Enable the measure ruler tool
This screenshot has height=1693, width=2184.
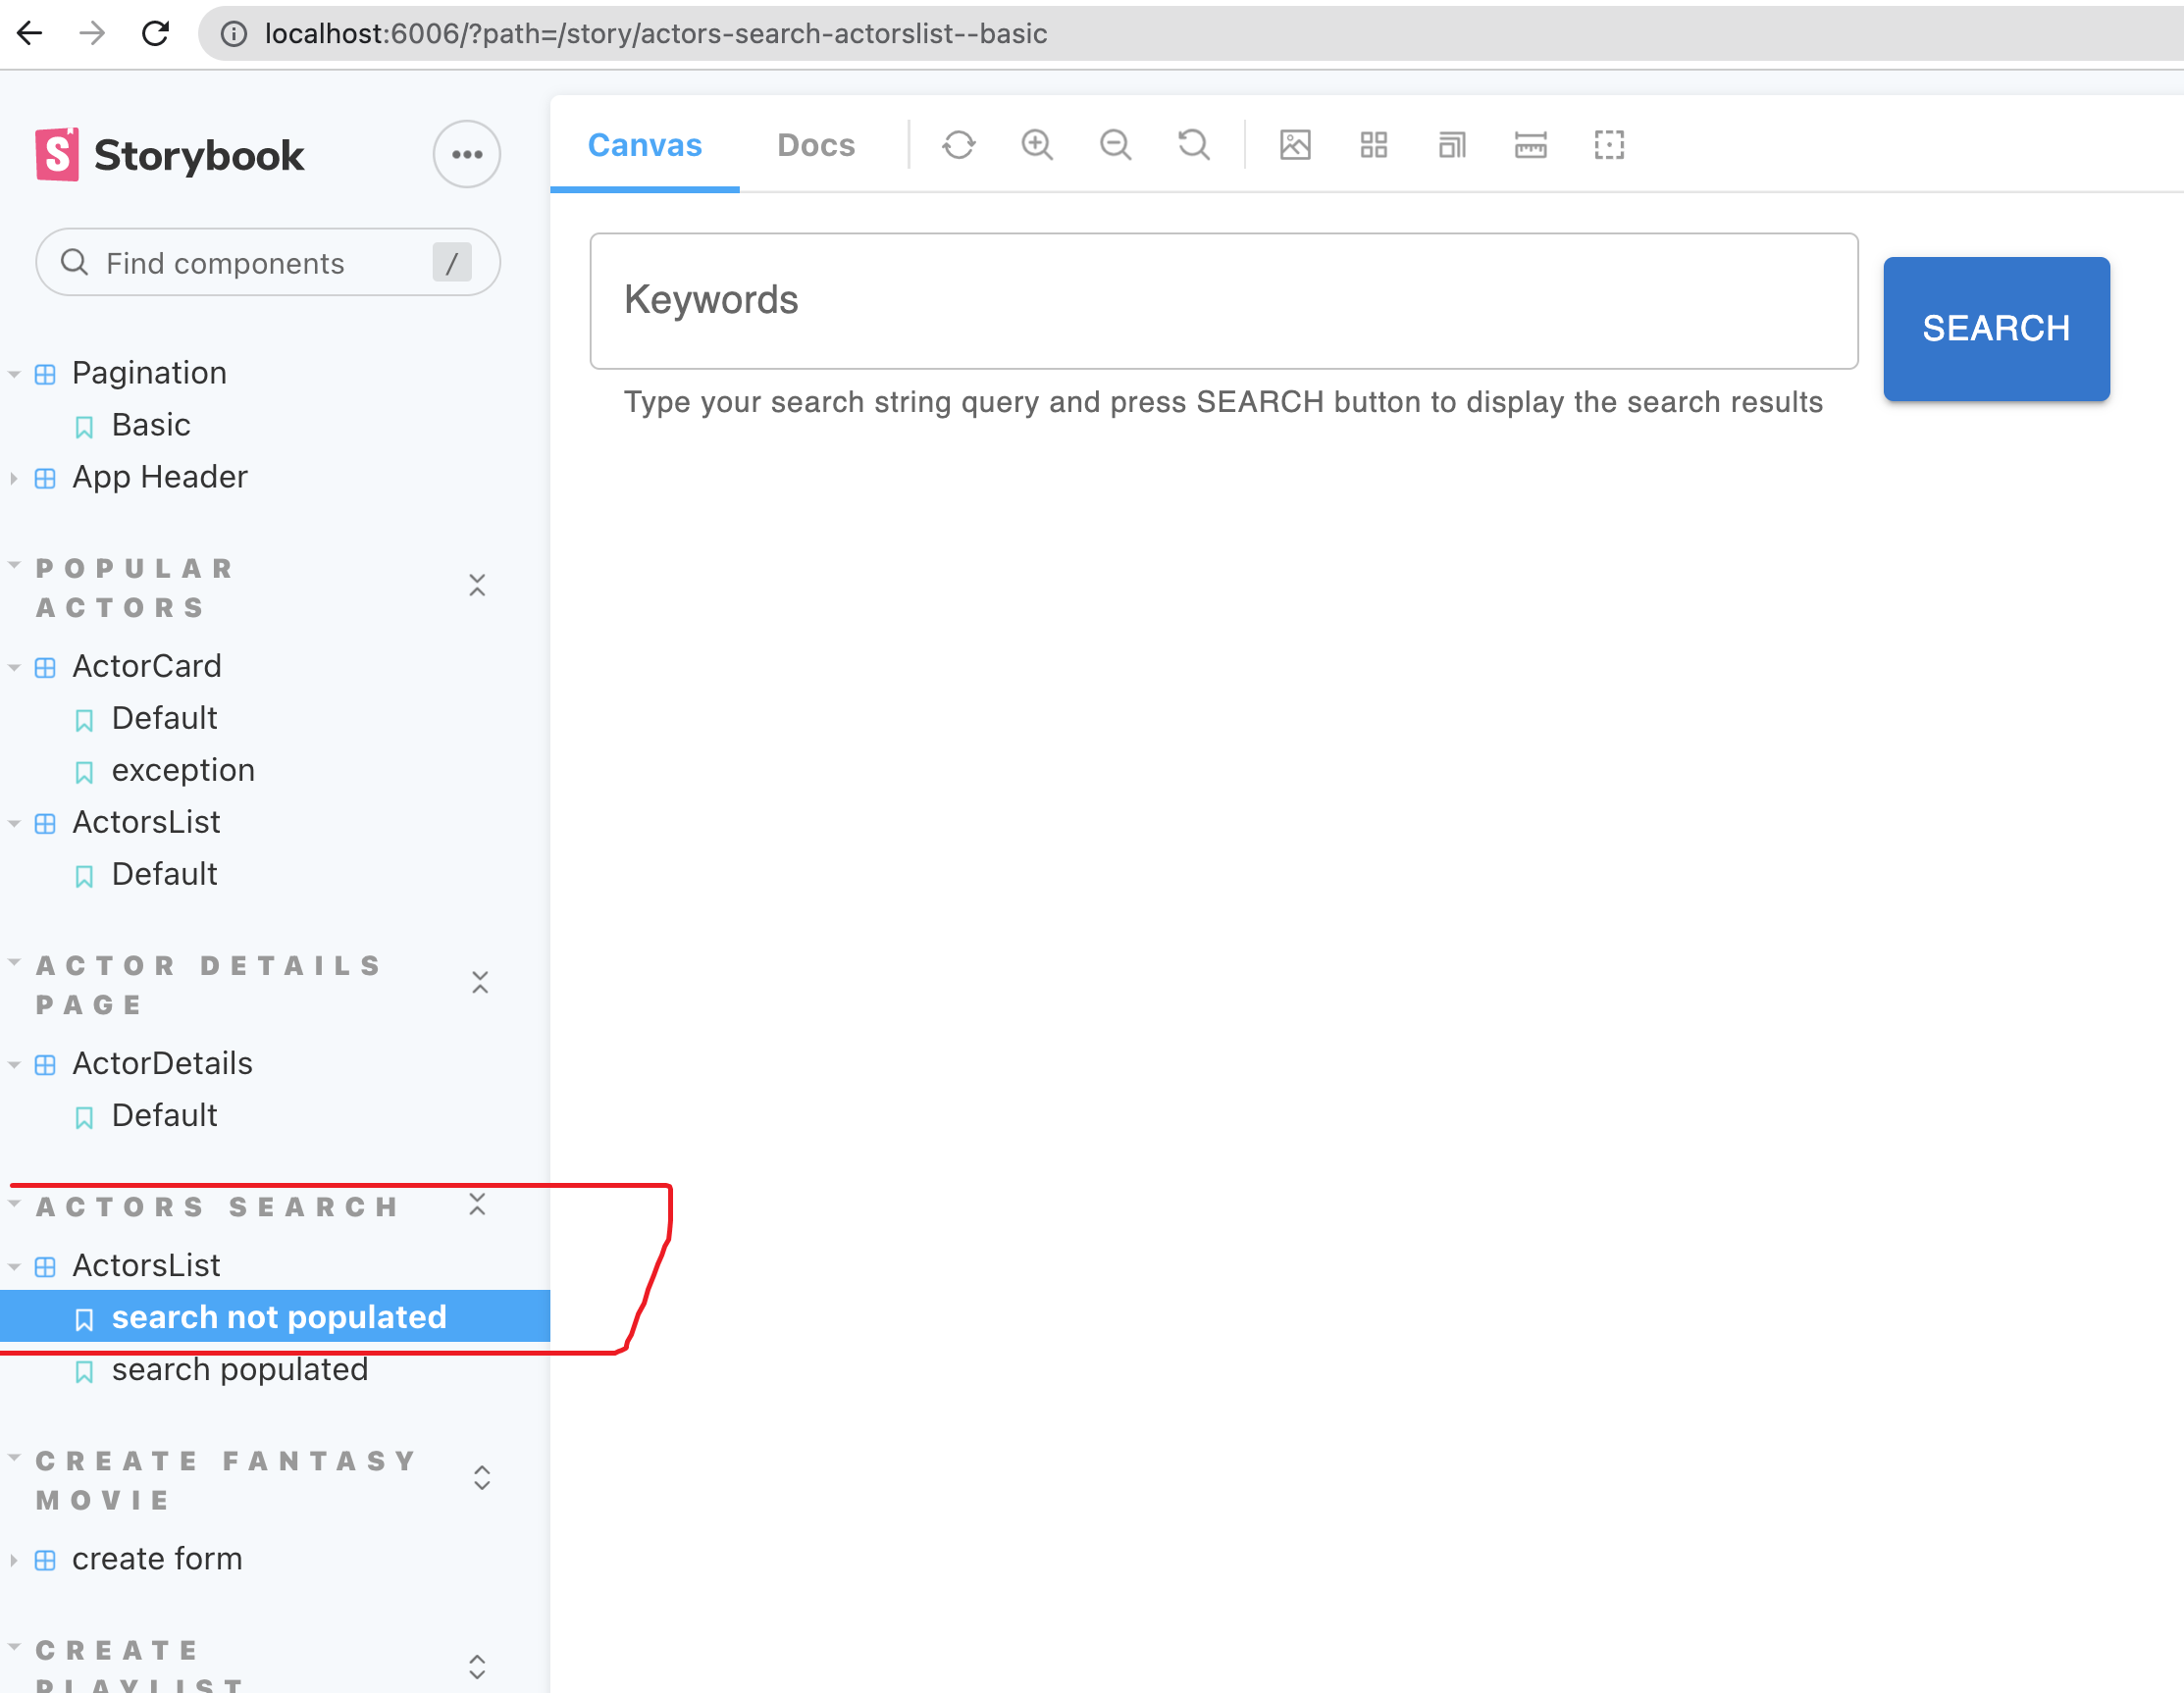pos(1530,146)
